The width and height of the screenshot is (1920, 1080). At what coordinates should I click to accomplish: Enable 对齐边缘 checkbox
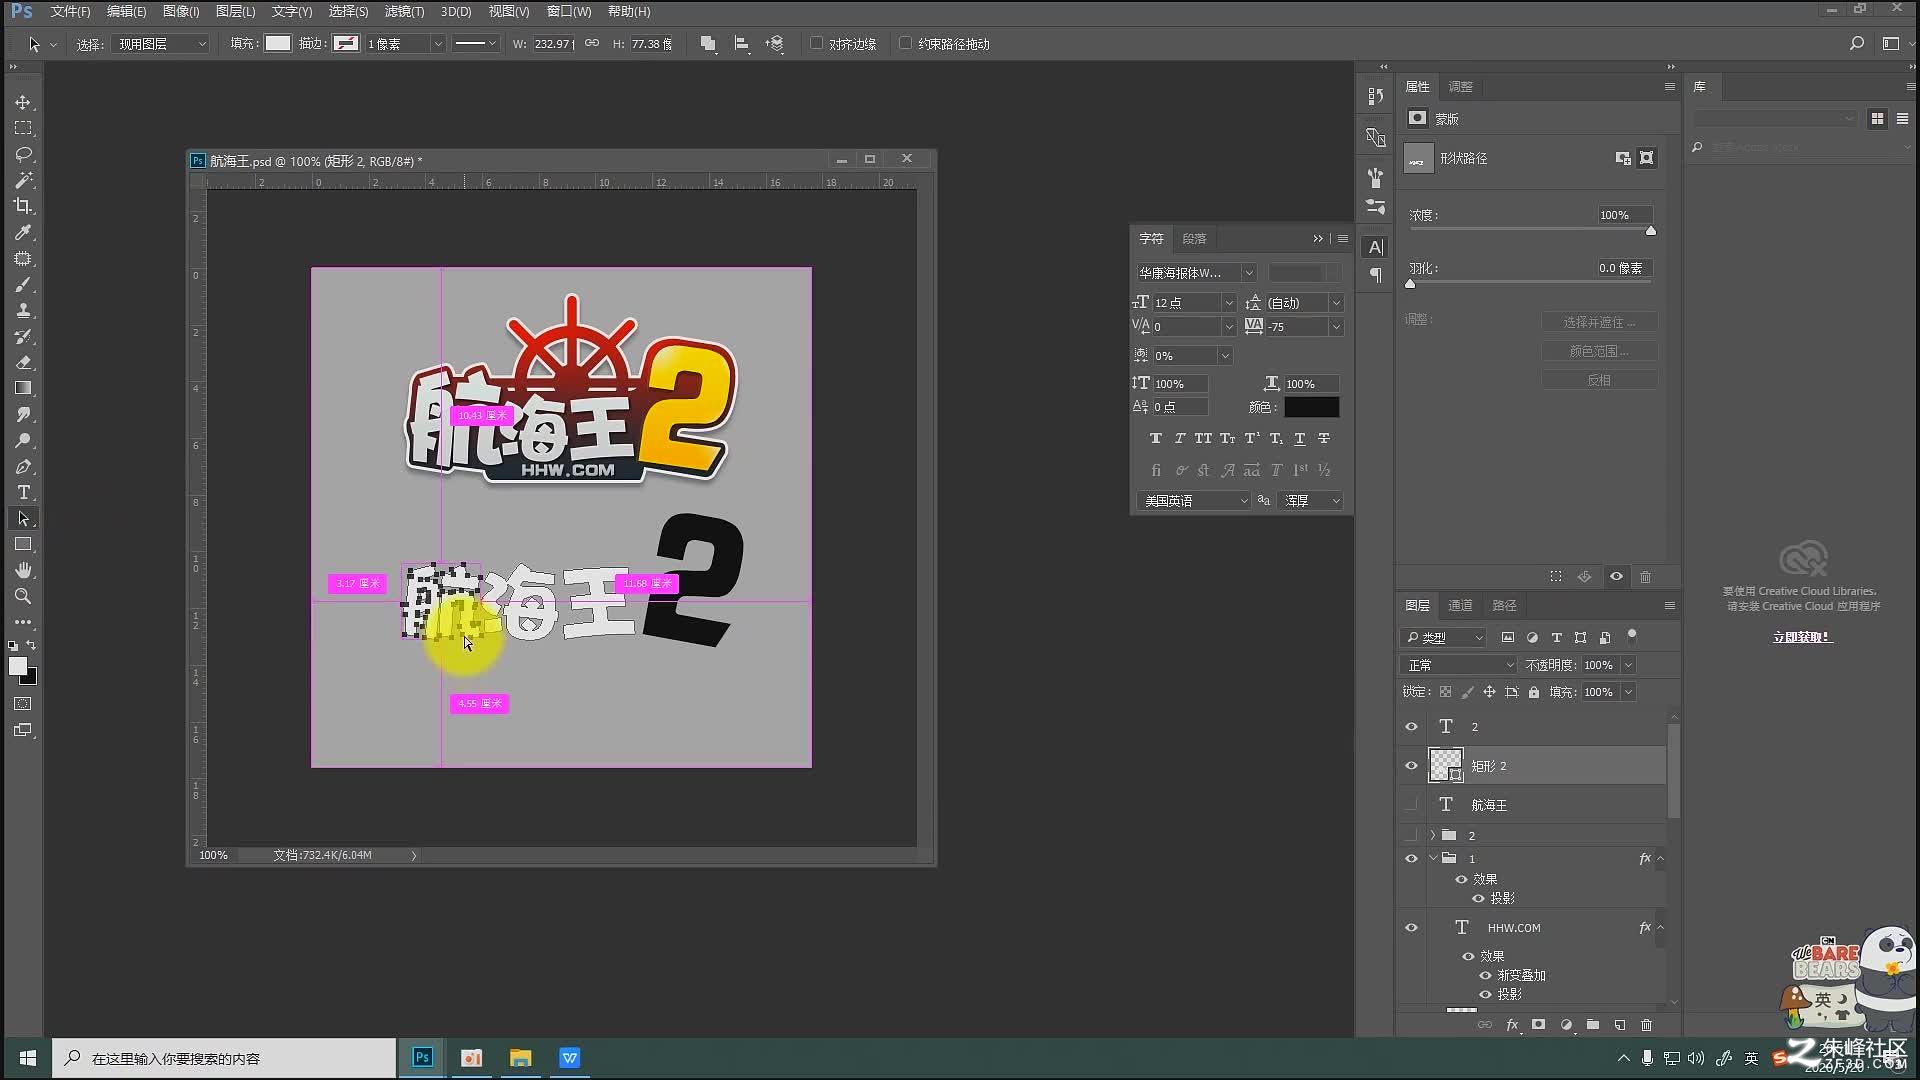pyautogui.click(x=817, y=44)
